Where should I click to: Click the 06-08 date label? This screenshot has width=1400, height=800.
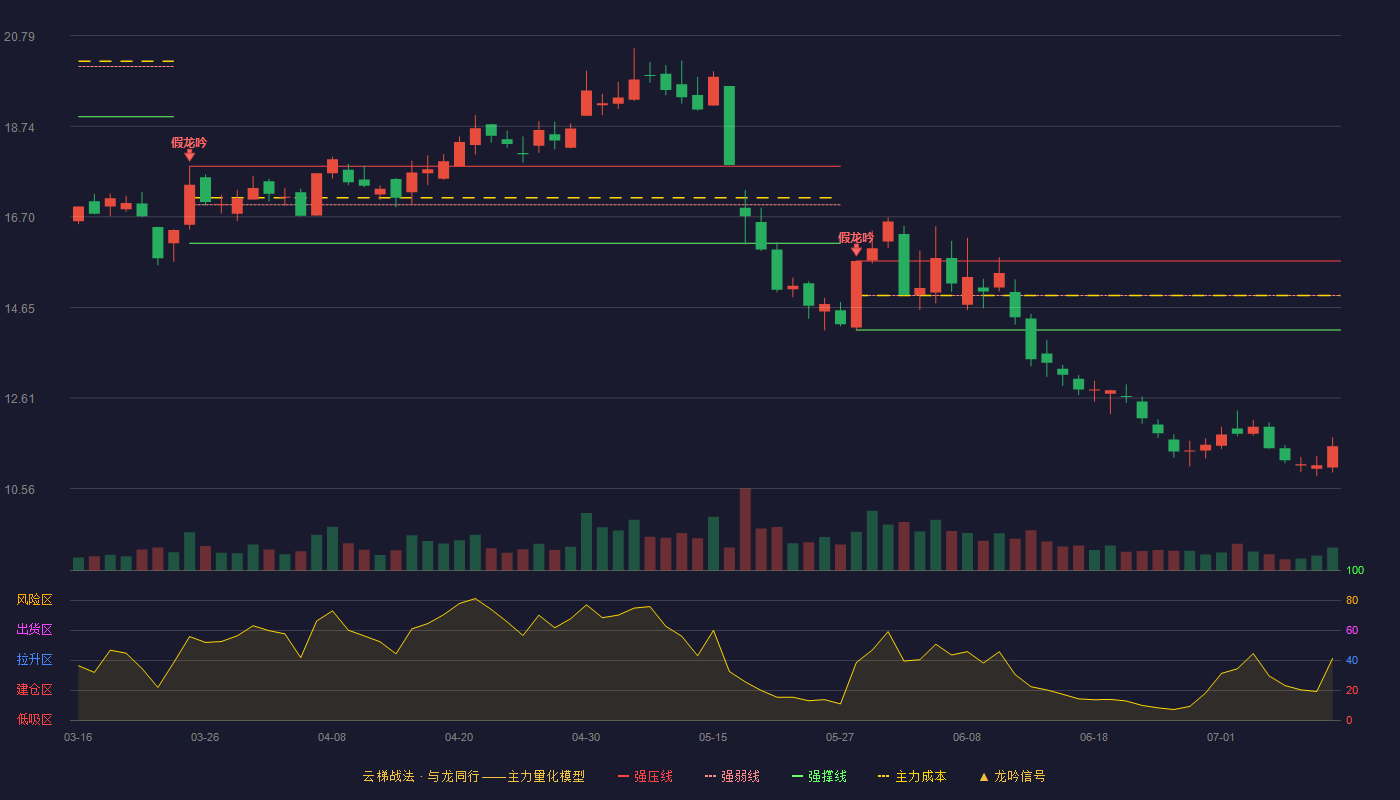tap(967, 737)
